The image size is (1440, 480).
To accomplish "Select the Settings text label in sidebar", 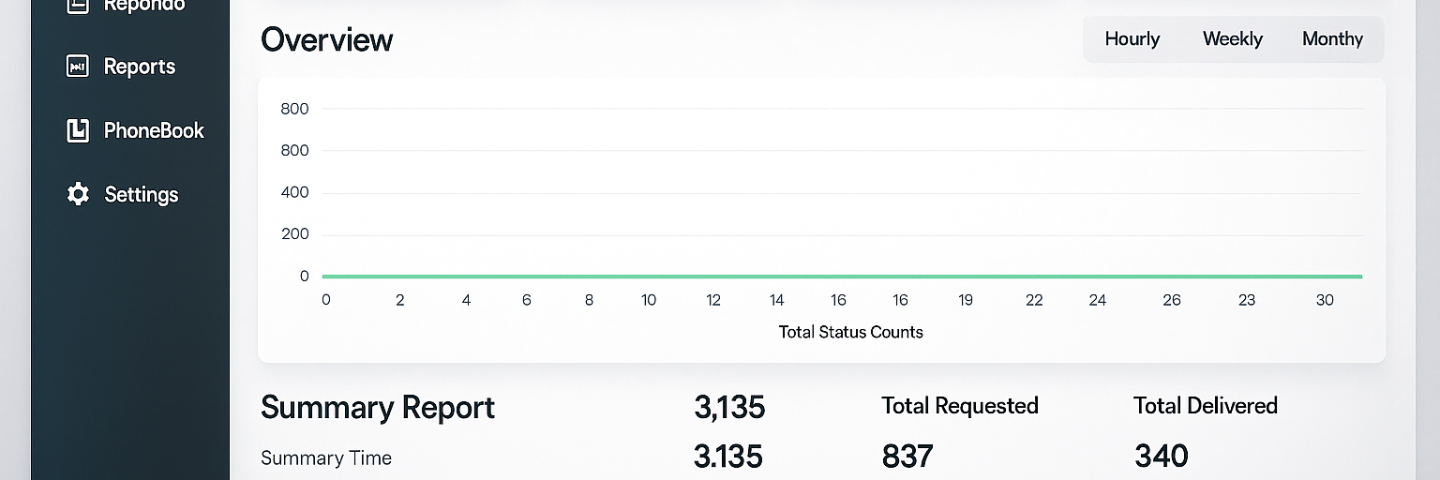I will [141, 195].
